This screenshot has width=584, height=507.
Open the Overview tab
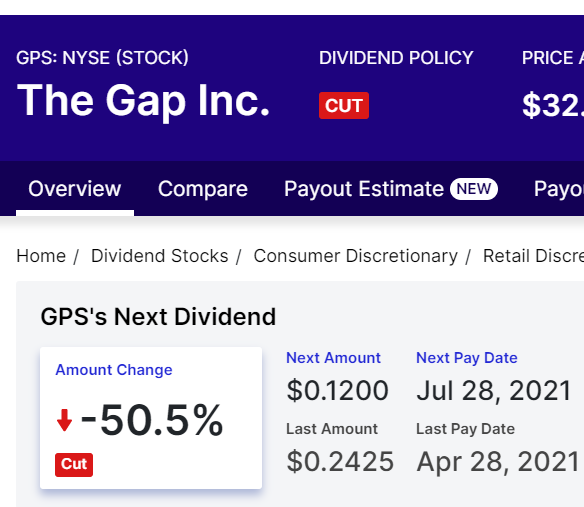point(74,189)
